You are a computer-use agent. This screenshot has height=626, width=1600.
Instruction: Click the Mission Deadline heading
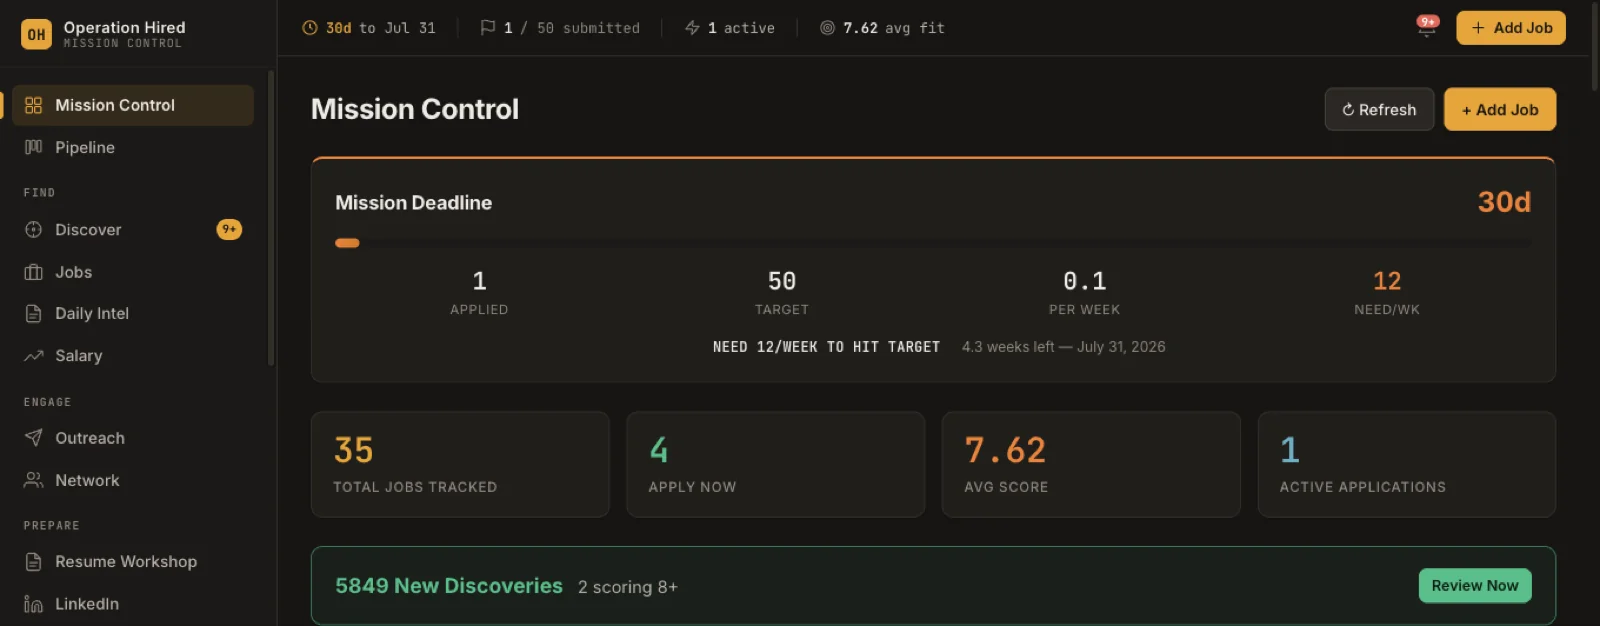click(x=414, y=203)
